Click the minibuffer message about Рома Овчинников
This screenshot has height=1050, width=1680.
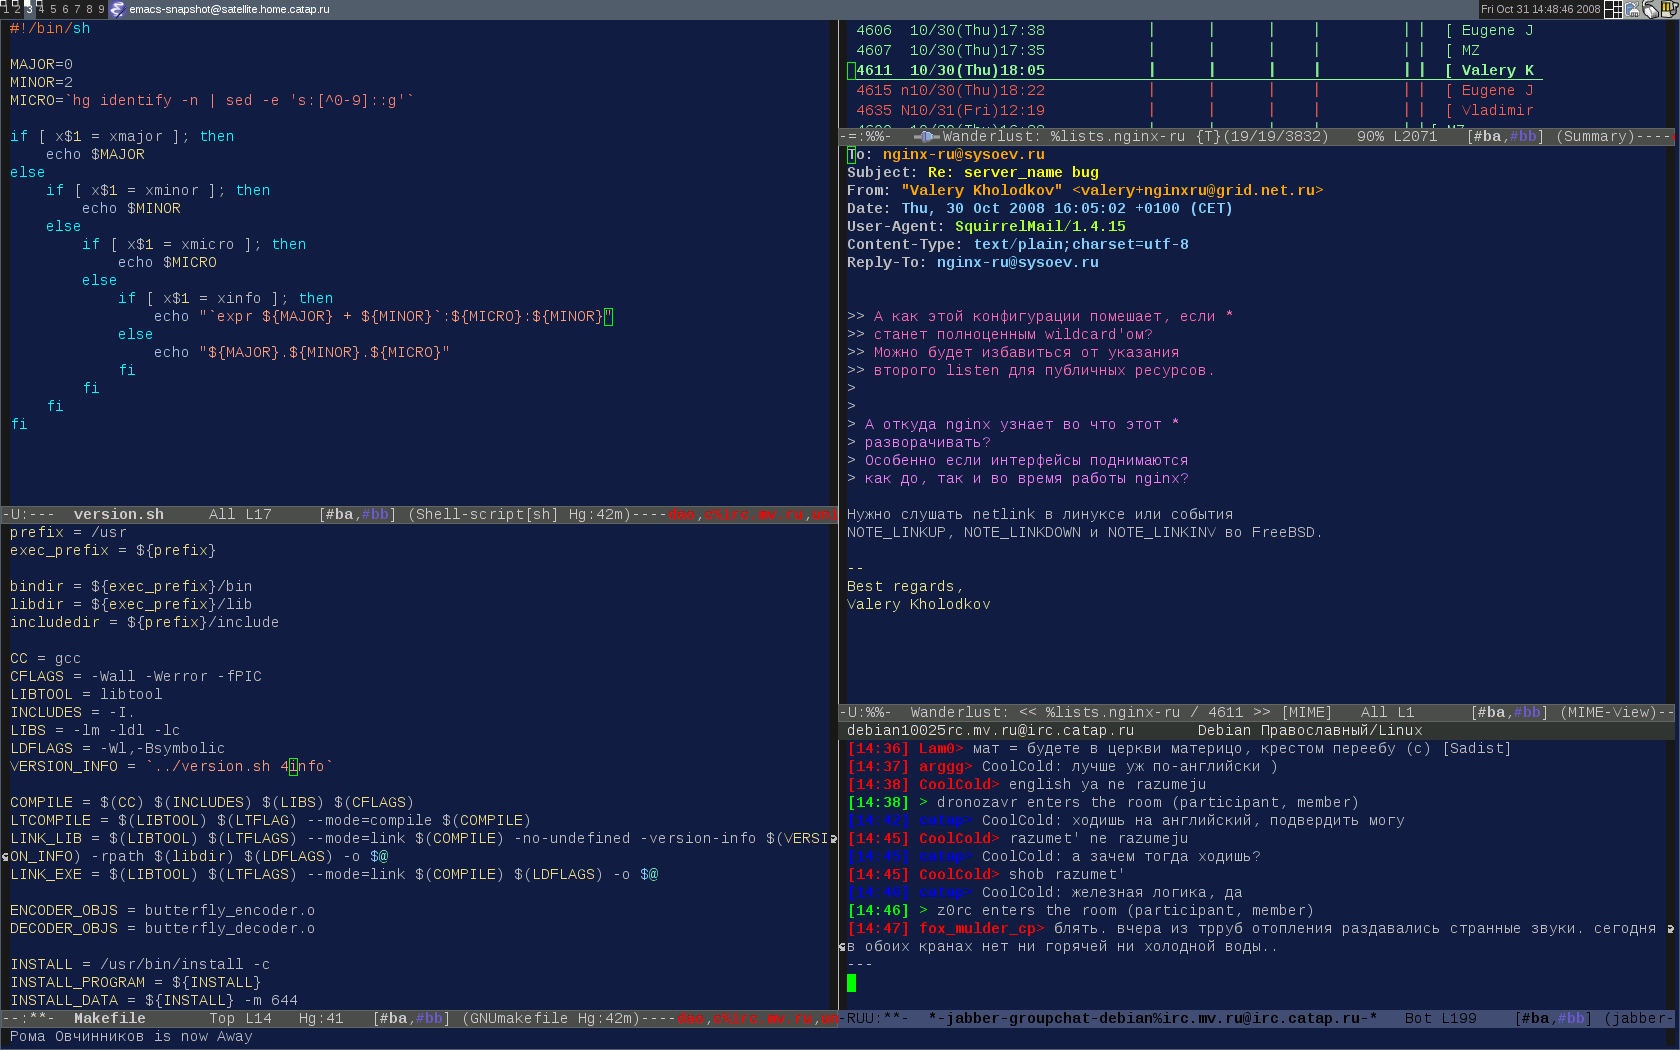coord(131,1037)
